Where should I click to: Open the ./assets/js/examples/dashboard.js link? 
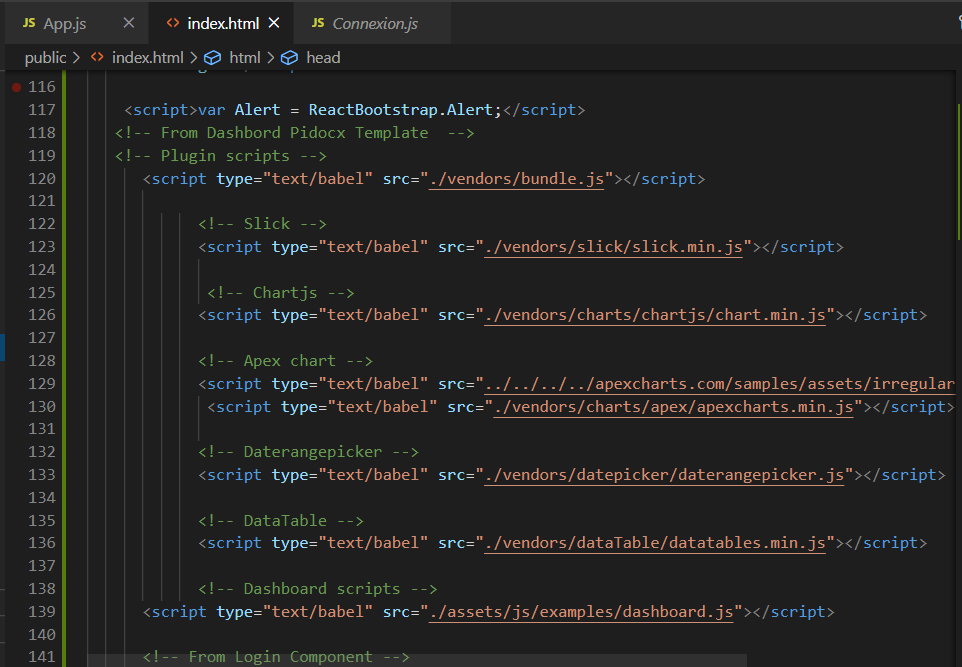tap(581, 612)
